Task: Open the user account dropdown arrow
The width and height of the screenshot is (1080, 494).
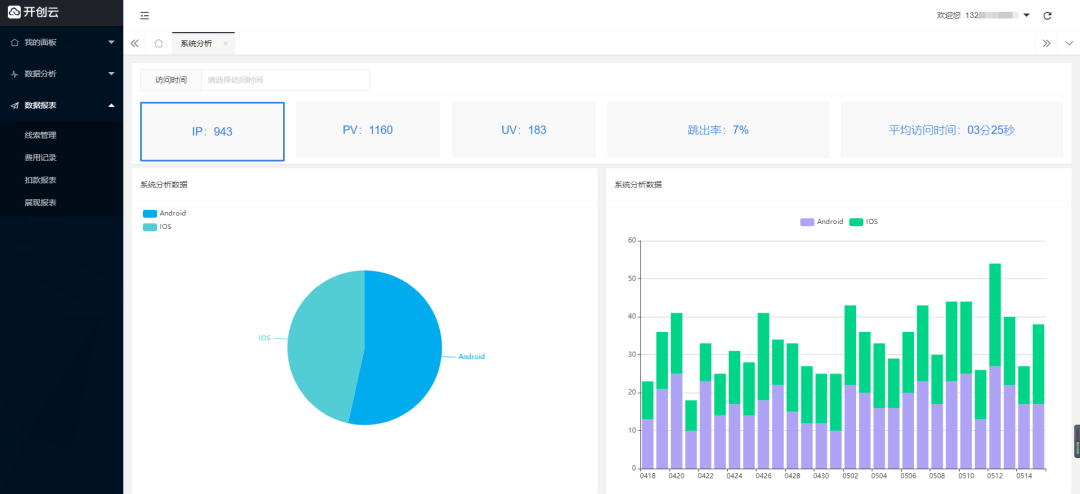Action: pyautogui.click(x=1026, y=15)
